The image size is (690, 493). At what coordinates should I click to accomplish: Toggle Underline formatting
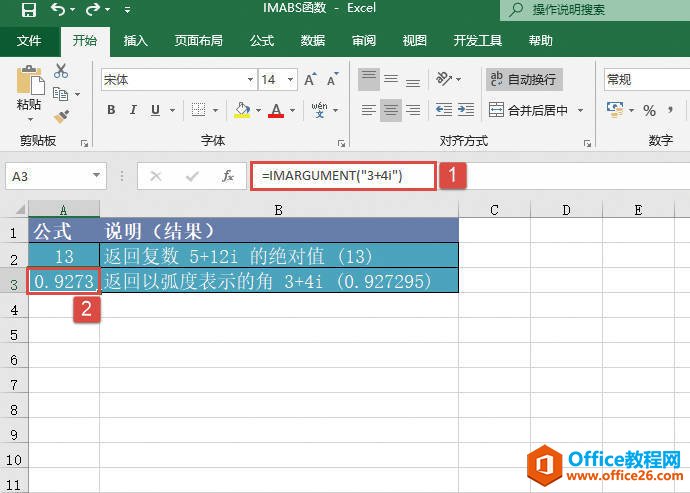[155, 110]
